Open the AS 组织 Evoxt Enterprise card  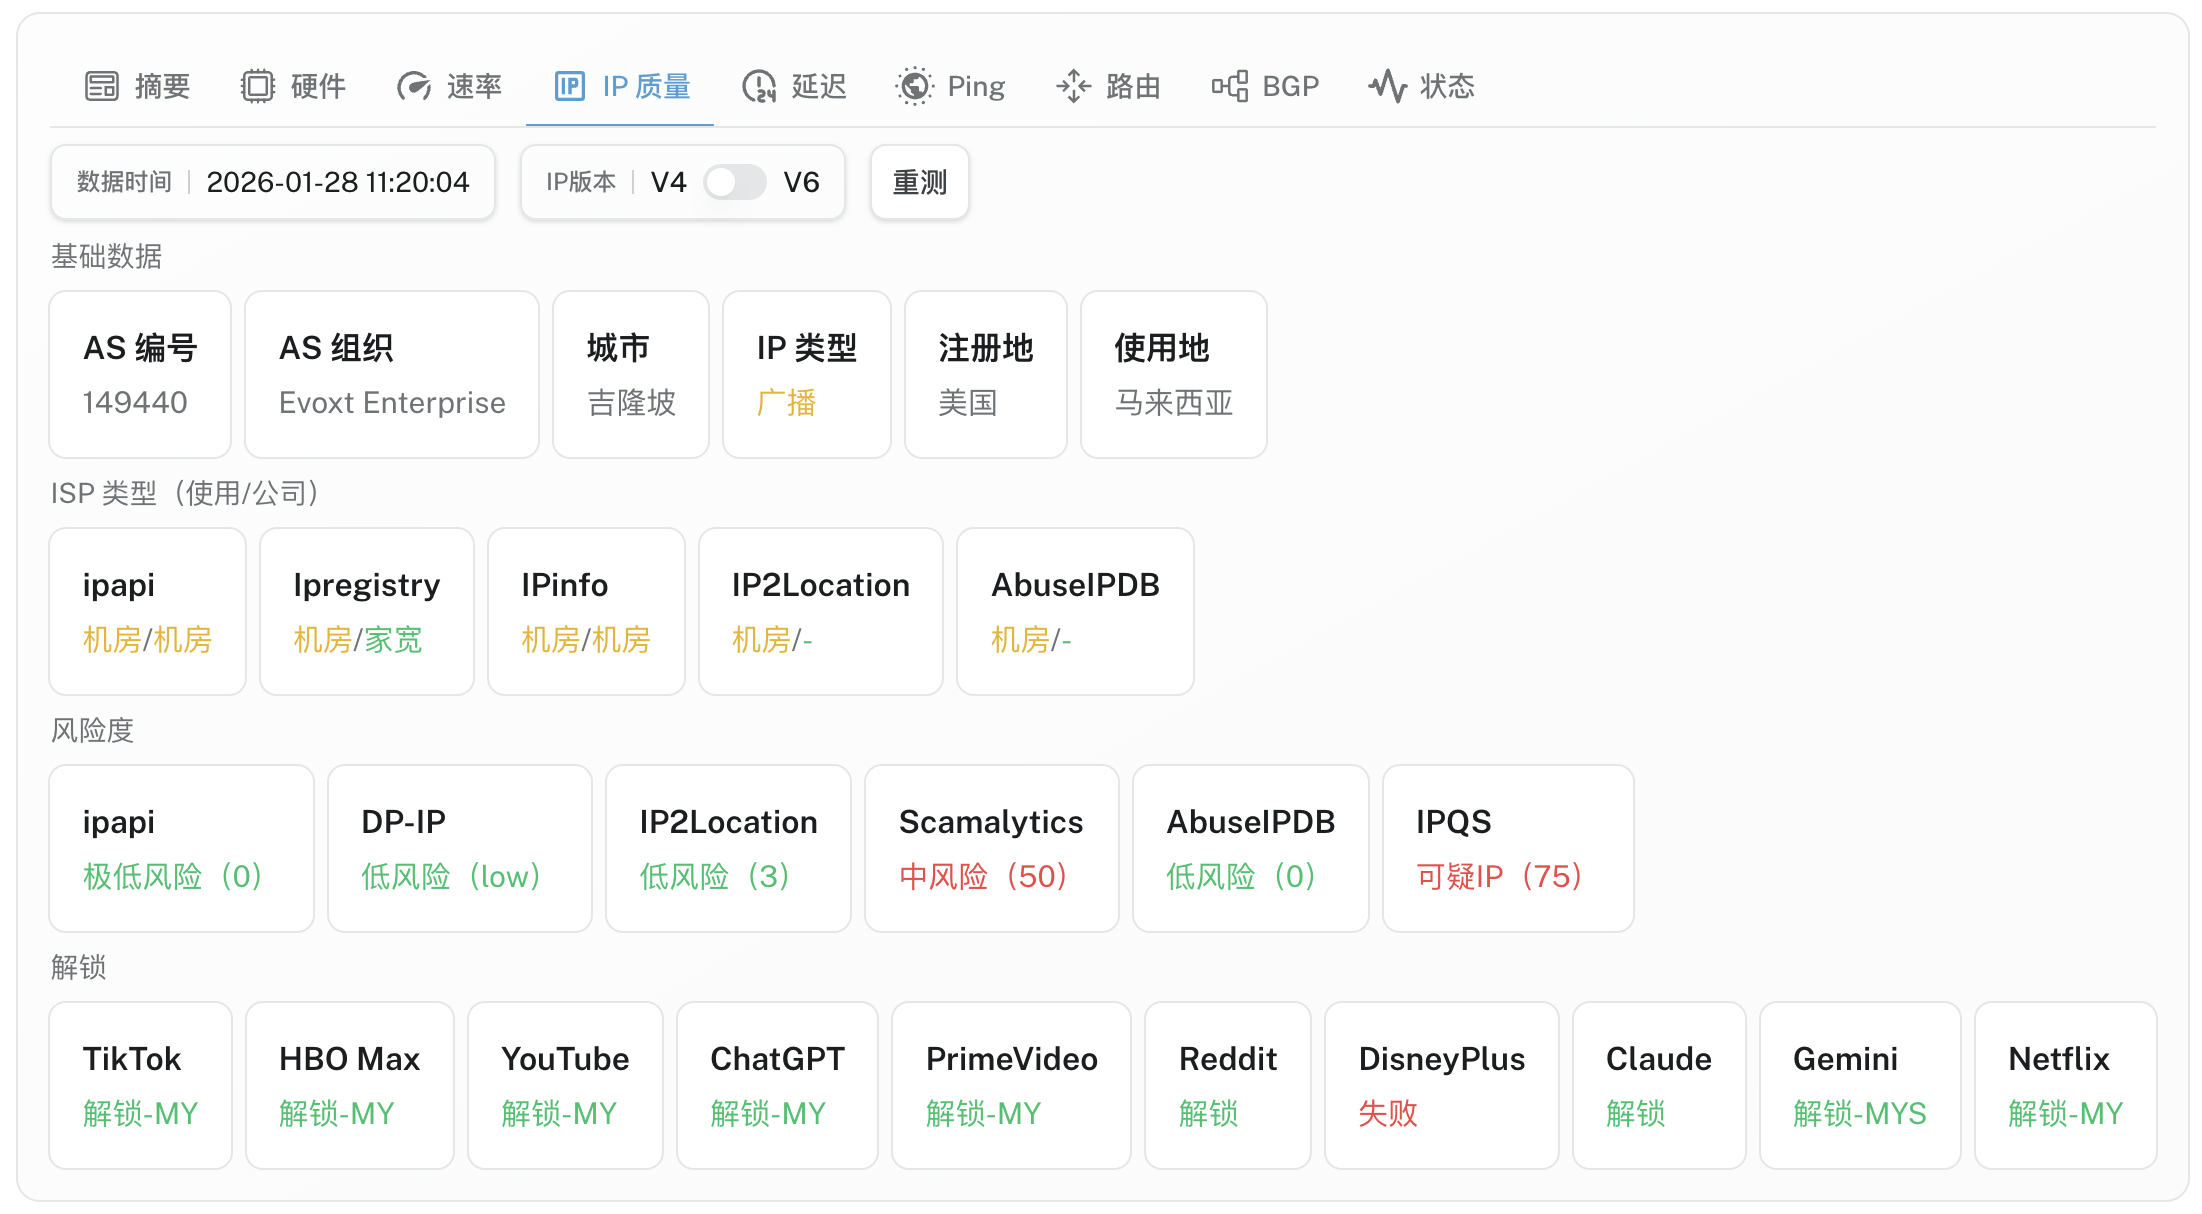point(392,375)
